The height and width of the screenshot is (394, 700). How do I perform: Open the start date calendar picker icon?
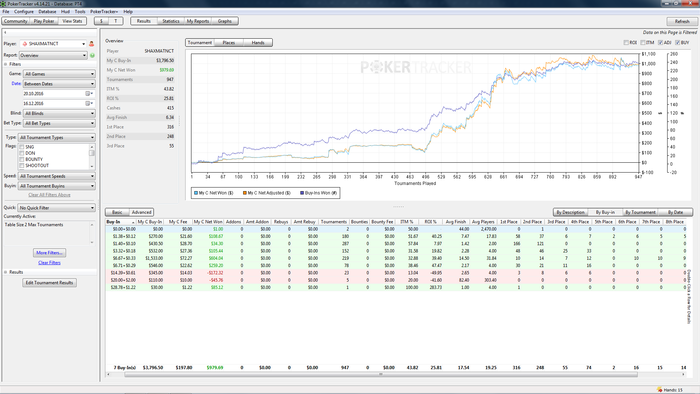click(x=88, y=94)
